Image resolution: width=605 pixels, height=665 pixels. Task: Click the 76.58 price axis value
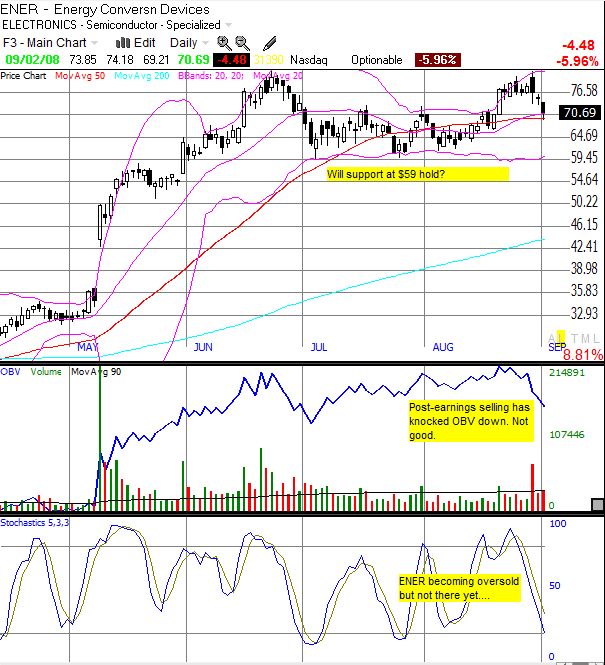point(584,90)
